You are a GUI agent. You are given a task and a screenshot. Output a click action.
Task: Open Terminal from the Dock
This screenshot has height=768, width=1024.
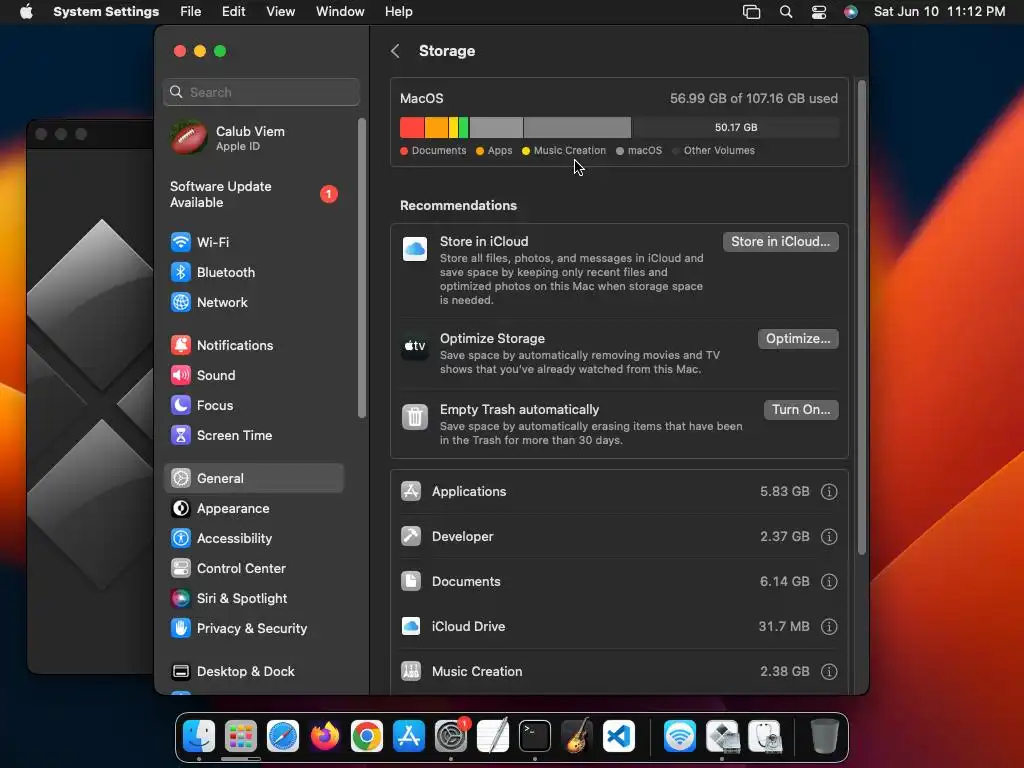click(x=535, y=737)
